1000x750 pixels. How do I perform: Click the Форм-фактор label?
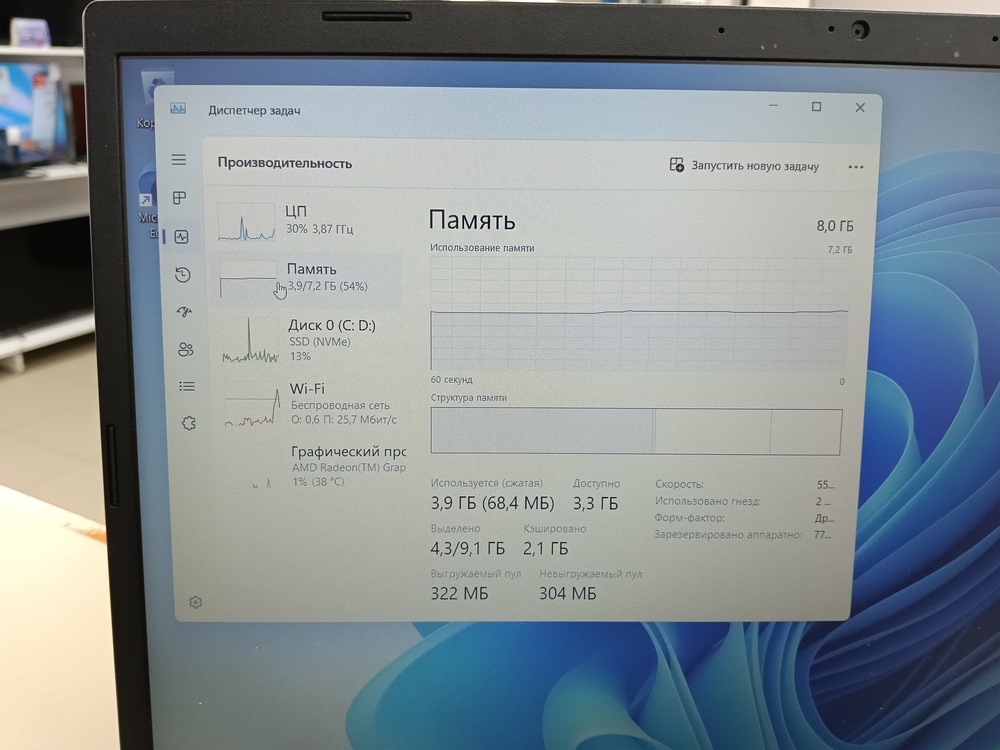[689, 518]
